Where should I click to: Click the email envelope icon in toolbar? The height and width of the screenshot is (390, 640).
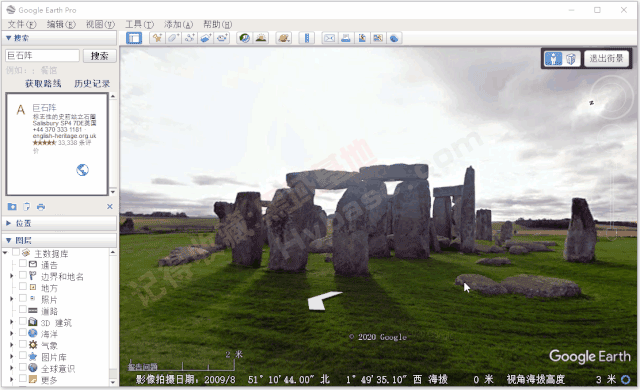click(x=329, y=38)
